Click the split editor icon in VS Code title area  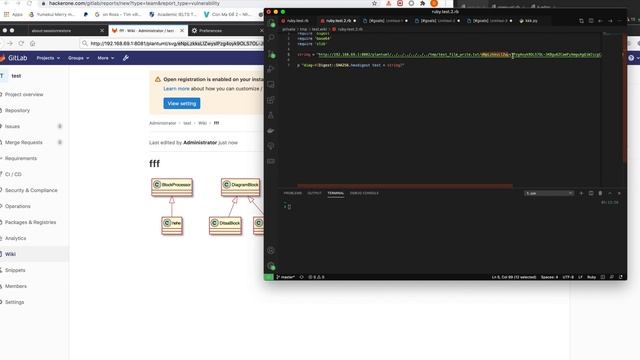[591, 20]
